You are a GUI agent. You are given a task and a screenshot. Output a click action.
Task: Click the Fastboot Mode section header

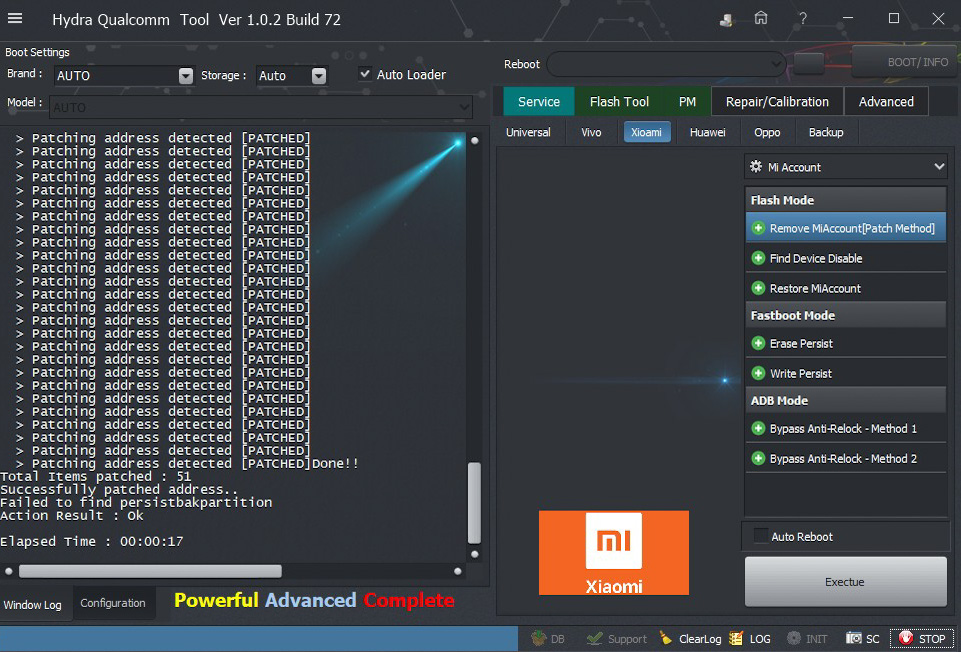tap(846, 315)
